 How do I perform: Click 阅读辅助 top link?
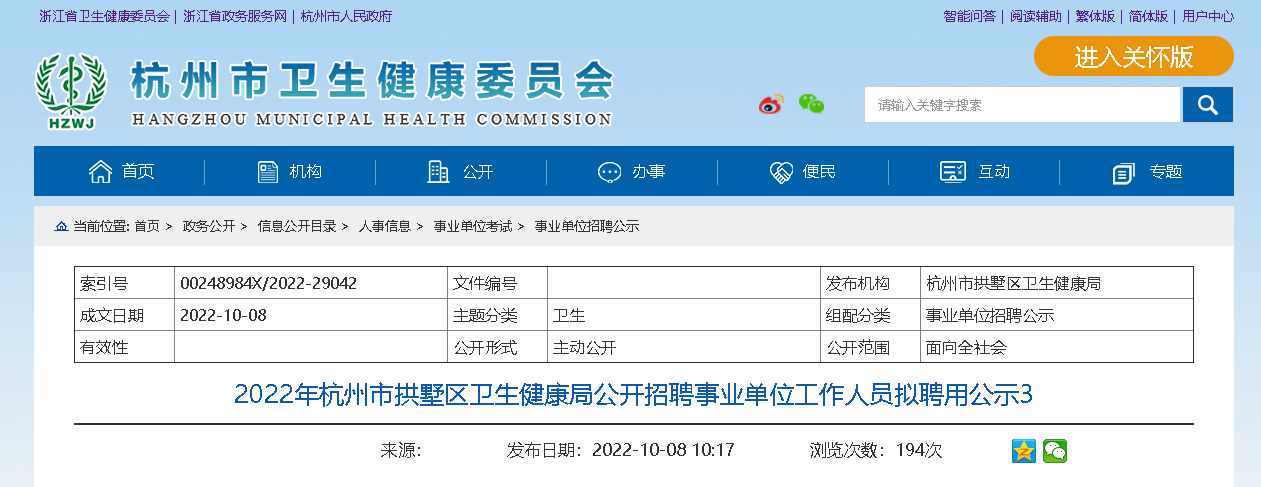pyautogui.click(x=1035, y=17)
